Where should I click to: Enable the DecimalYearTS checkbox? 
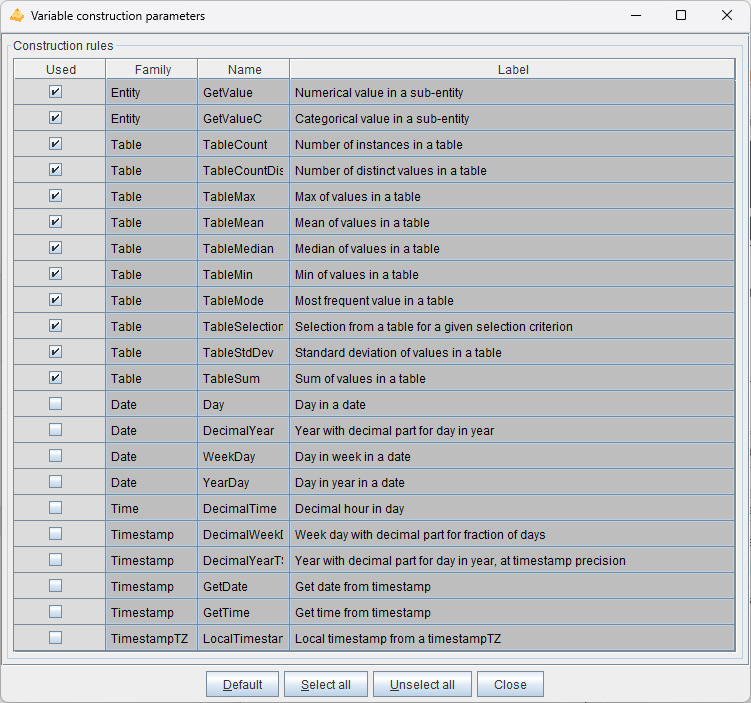click(x=56, y=559)
